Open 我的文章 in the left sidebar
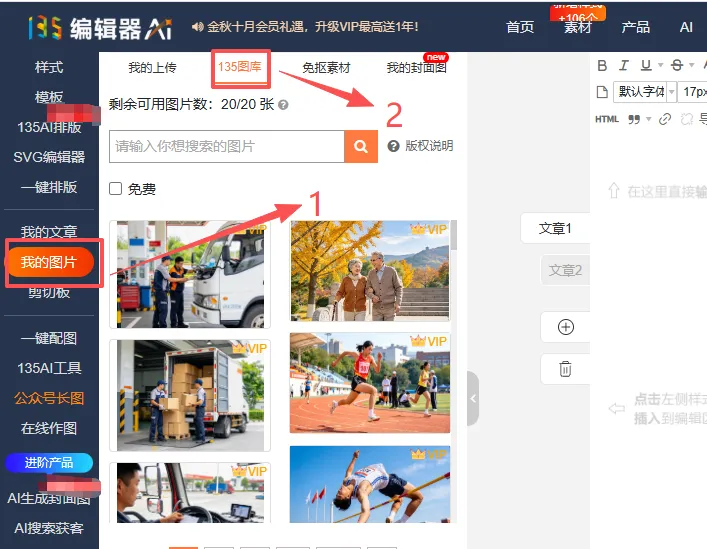The height and width of the screenshot is (549, 707). (x=49, y=232)
